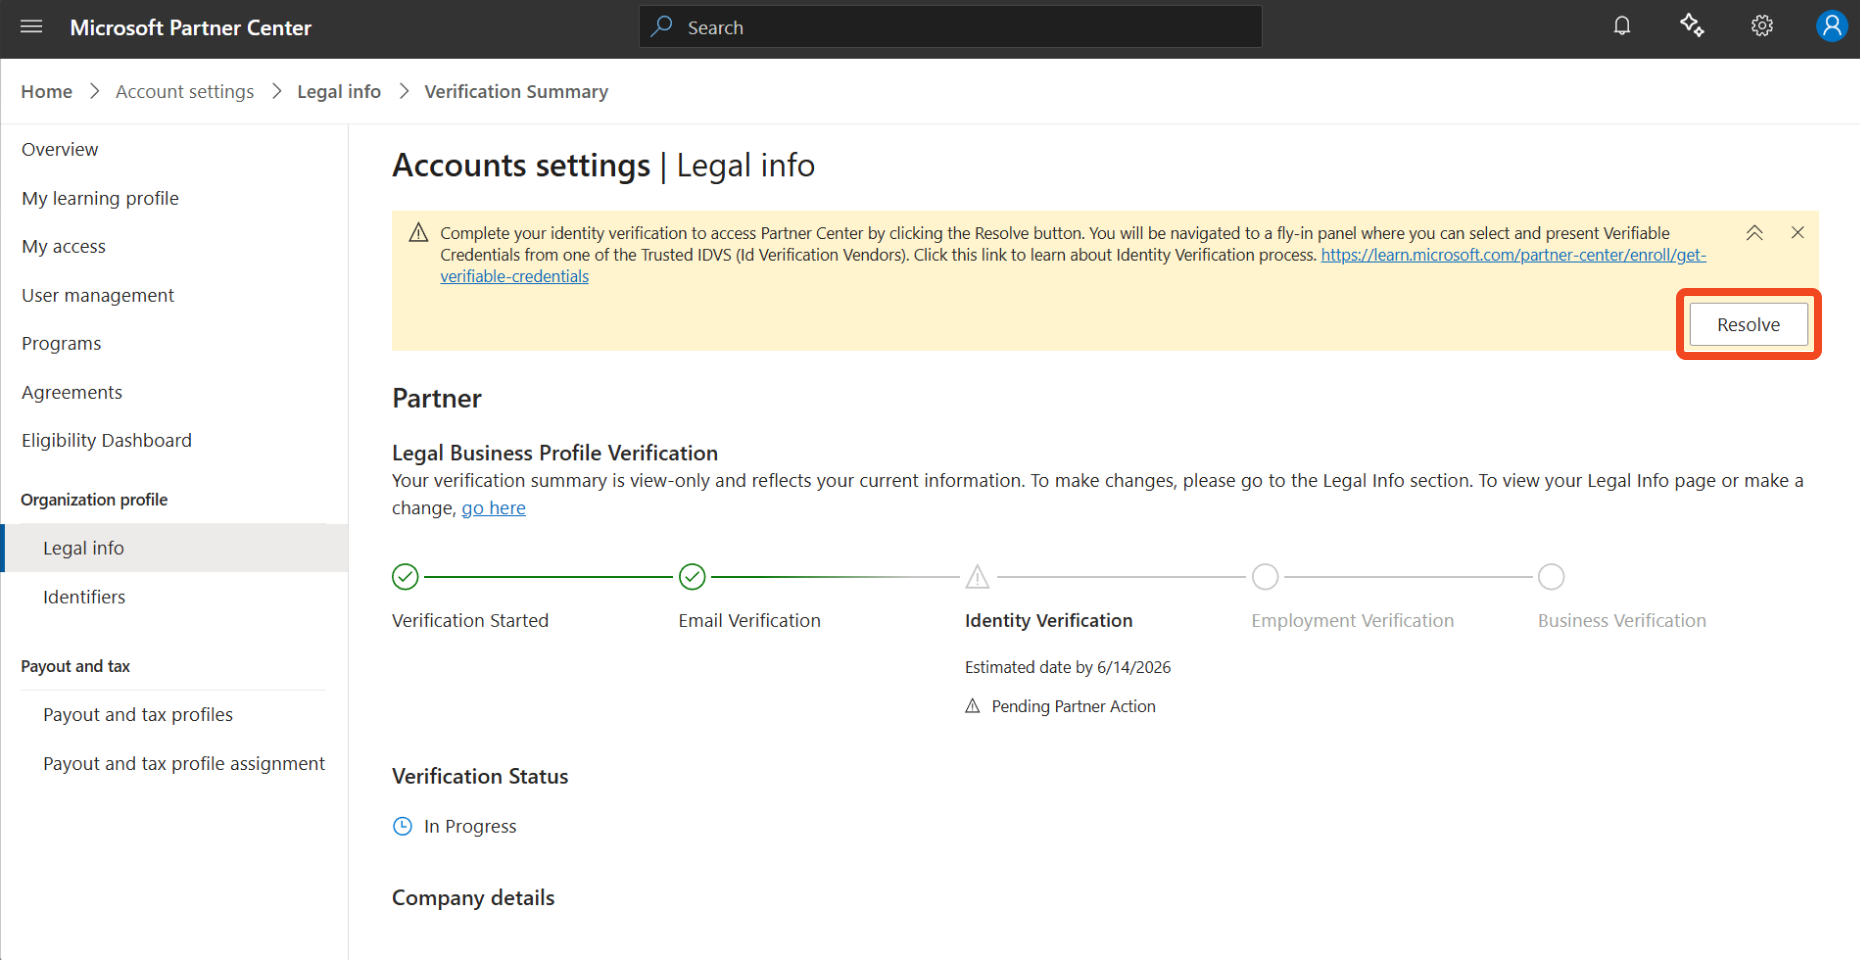Click the Identity Verification warning step icon
The width and height of the screenshot is (1860, 960).
(x=977, y=577)
